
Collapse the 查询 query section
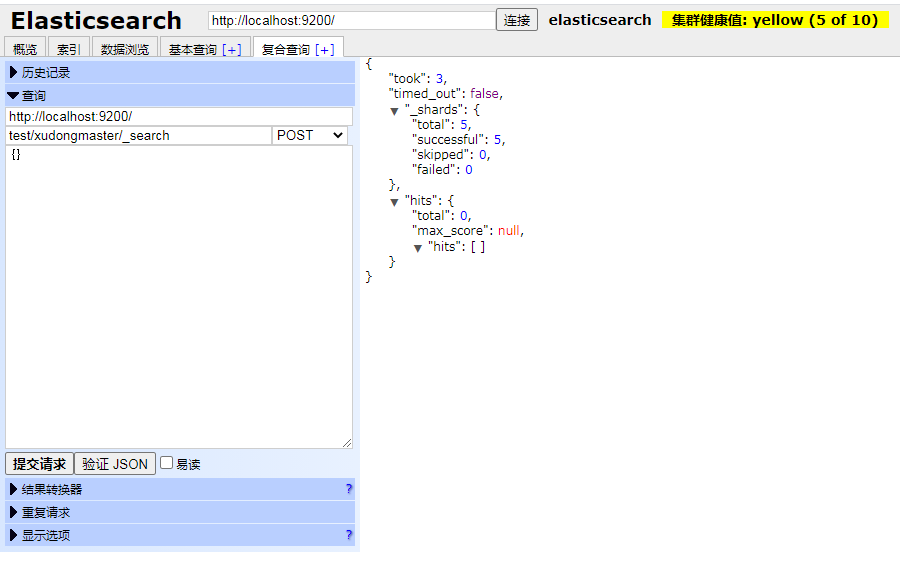click(180, 95)
